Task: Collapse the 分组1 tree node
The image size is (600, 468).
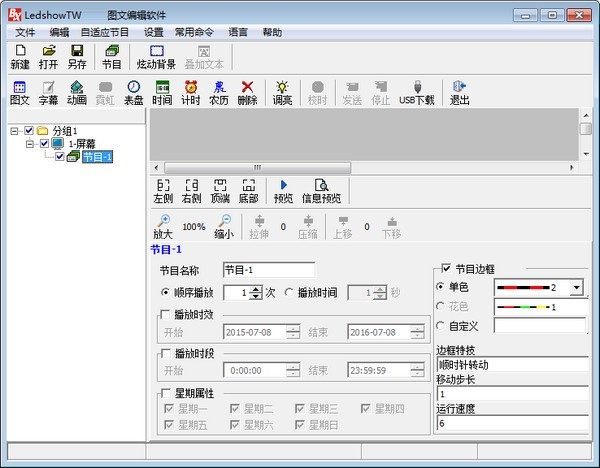Action: point(13,131)
